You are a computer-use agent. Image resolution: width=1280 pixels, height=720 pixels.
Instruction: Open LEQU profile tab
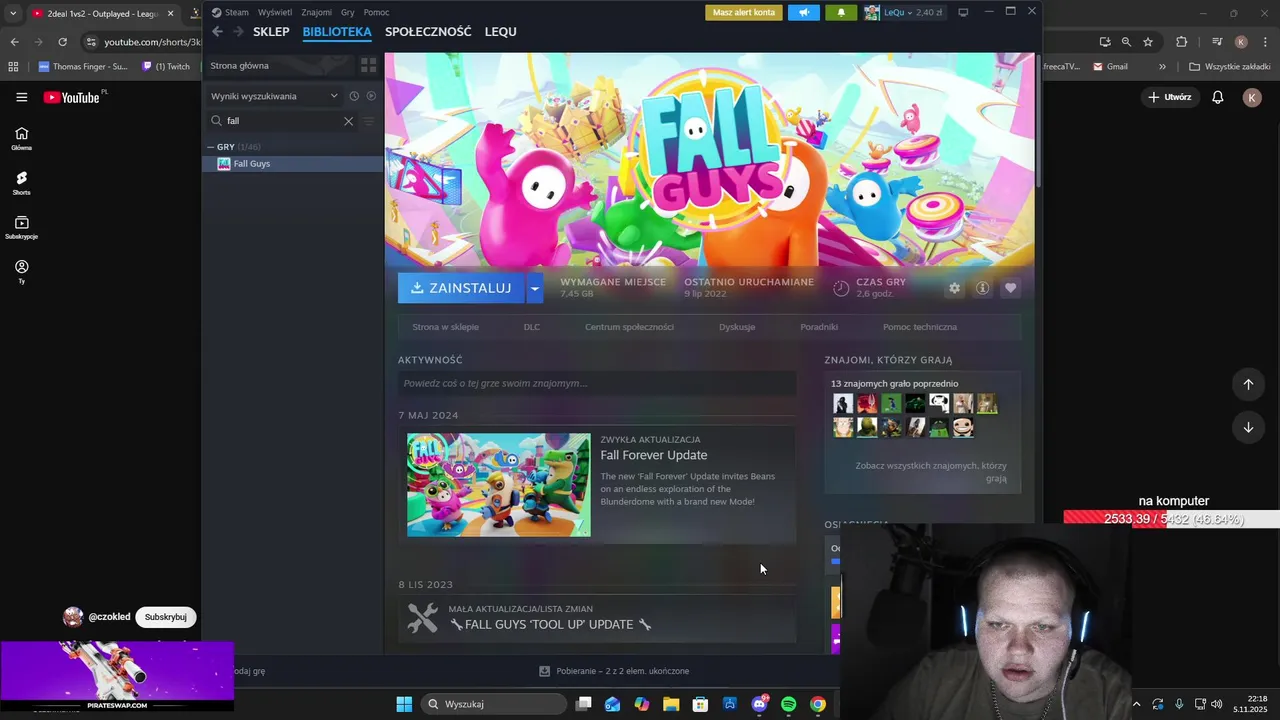(x=501, y=32)
